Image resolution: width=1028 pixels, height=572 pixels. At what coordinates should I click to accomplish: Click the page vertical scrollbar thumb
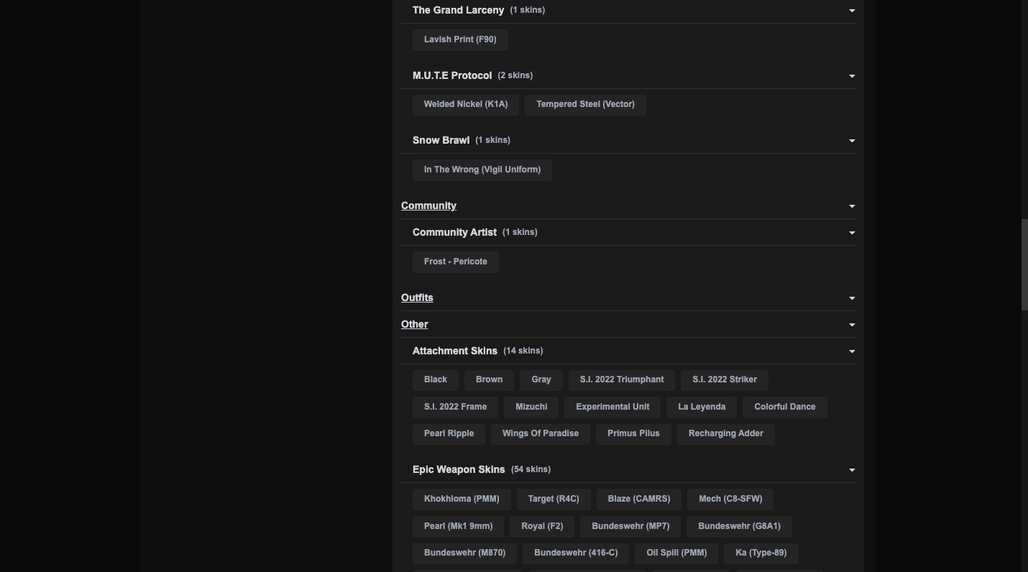1024,265
